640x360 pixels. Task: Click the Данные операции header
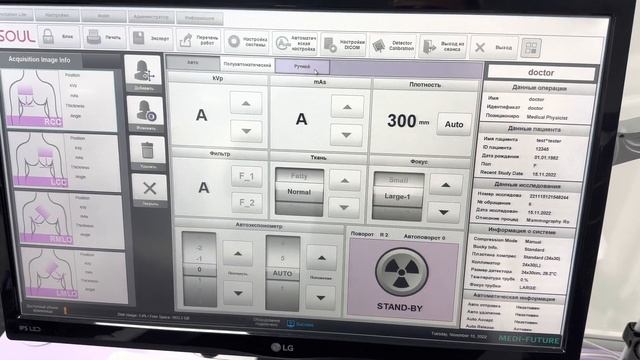(539, 88)
